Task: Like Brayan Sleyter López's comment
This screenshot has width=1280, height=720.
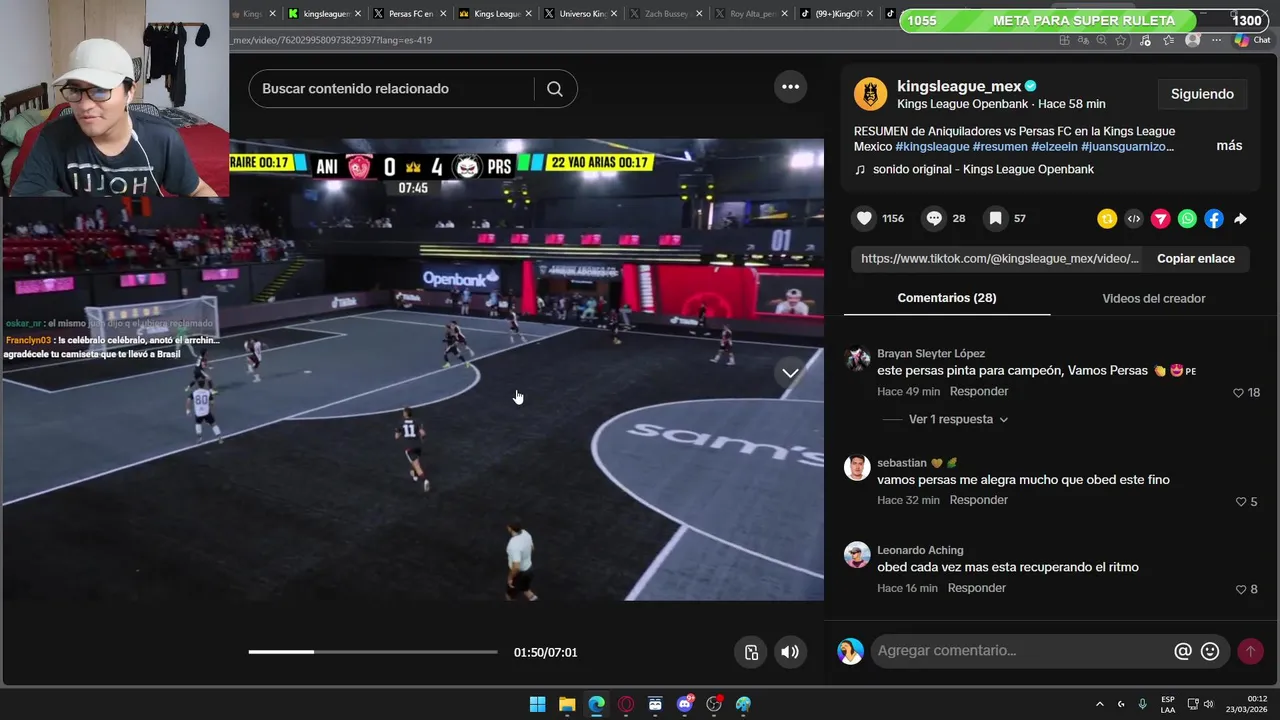Action: click(1238, 393)
